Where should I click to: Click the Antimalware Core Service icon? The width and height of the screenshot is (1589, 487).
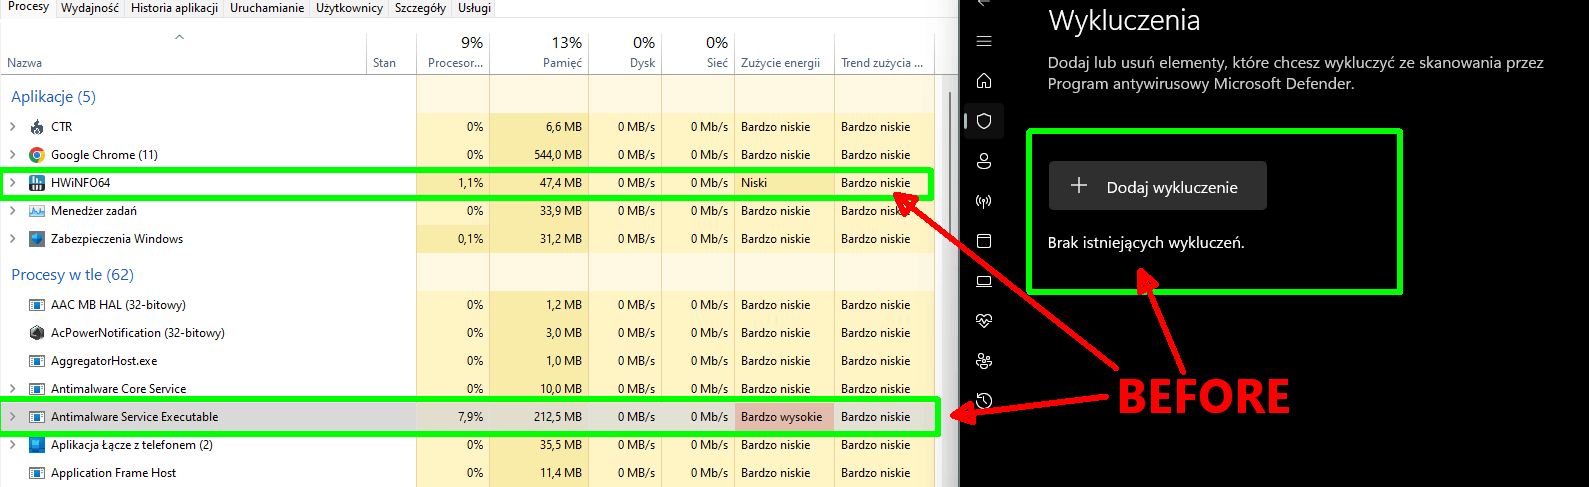coord(37,389)
